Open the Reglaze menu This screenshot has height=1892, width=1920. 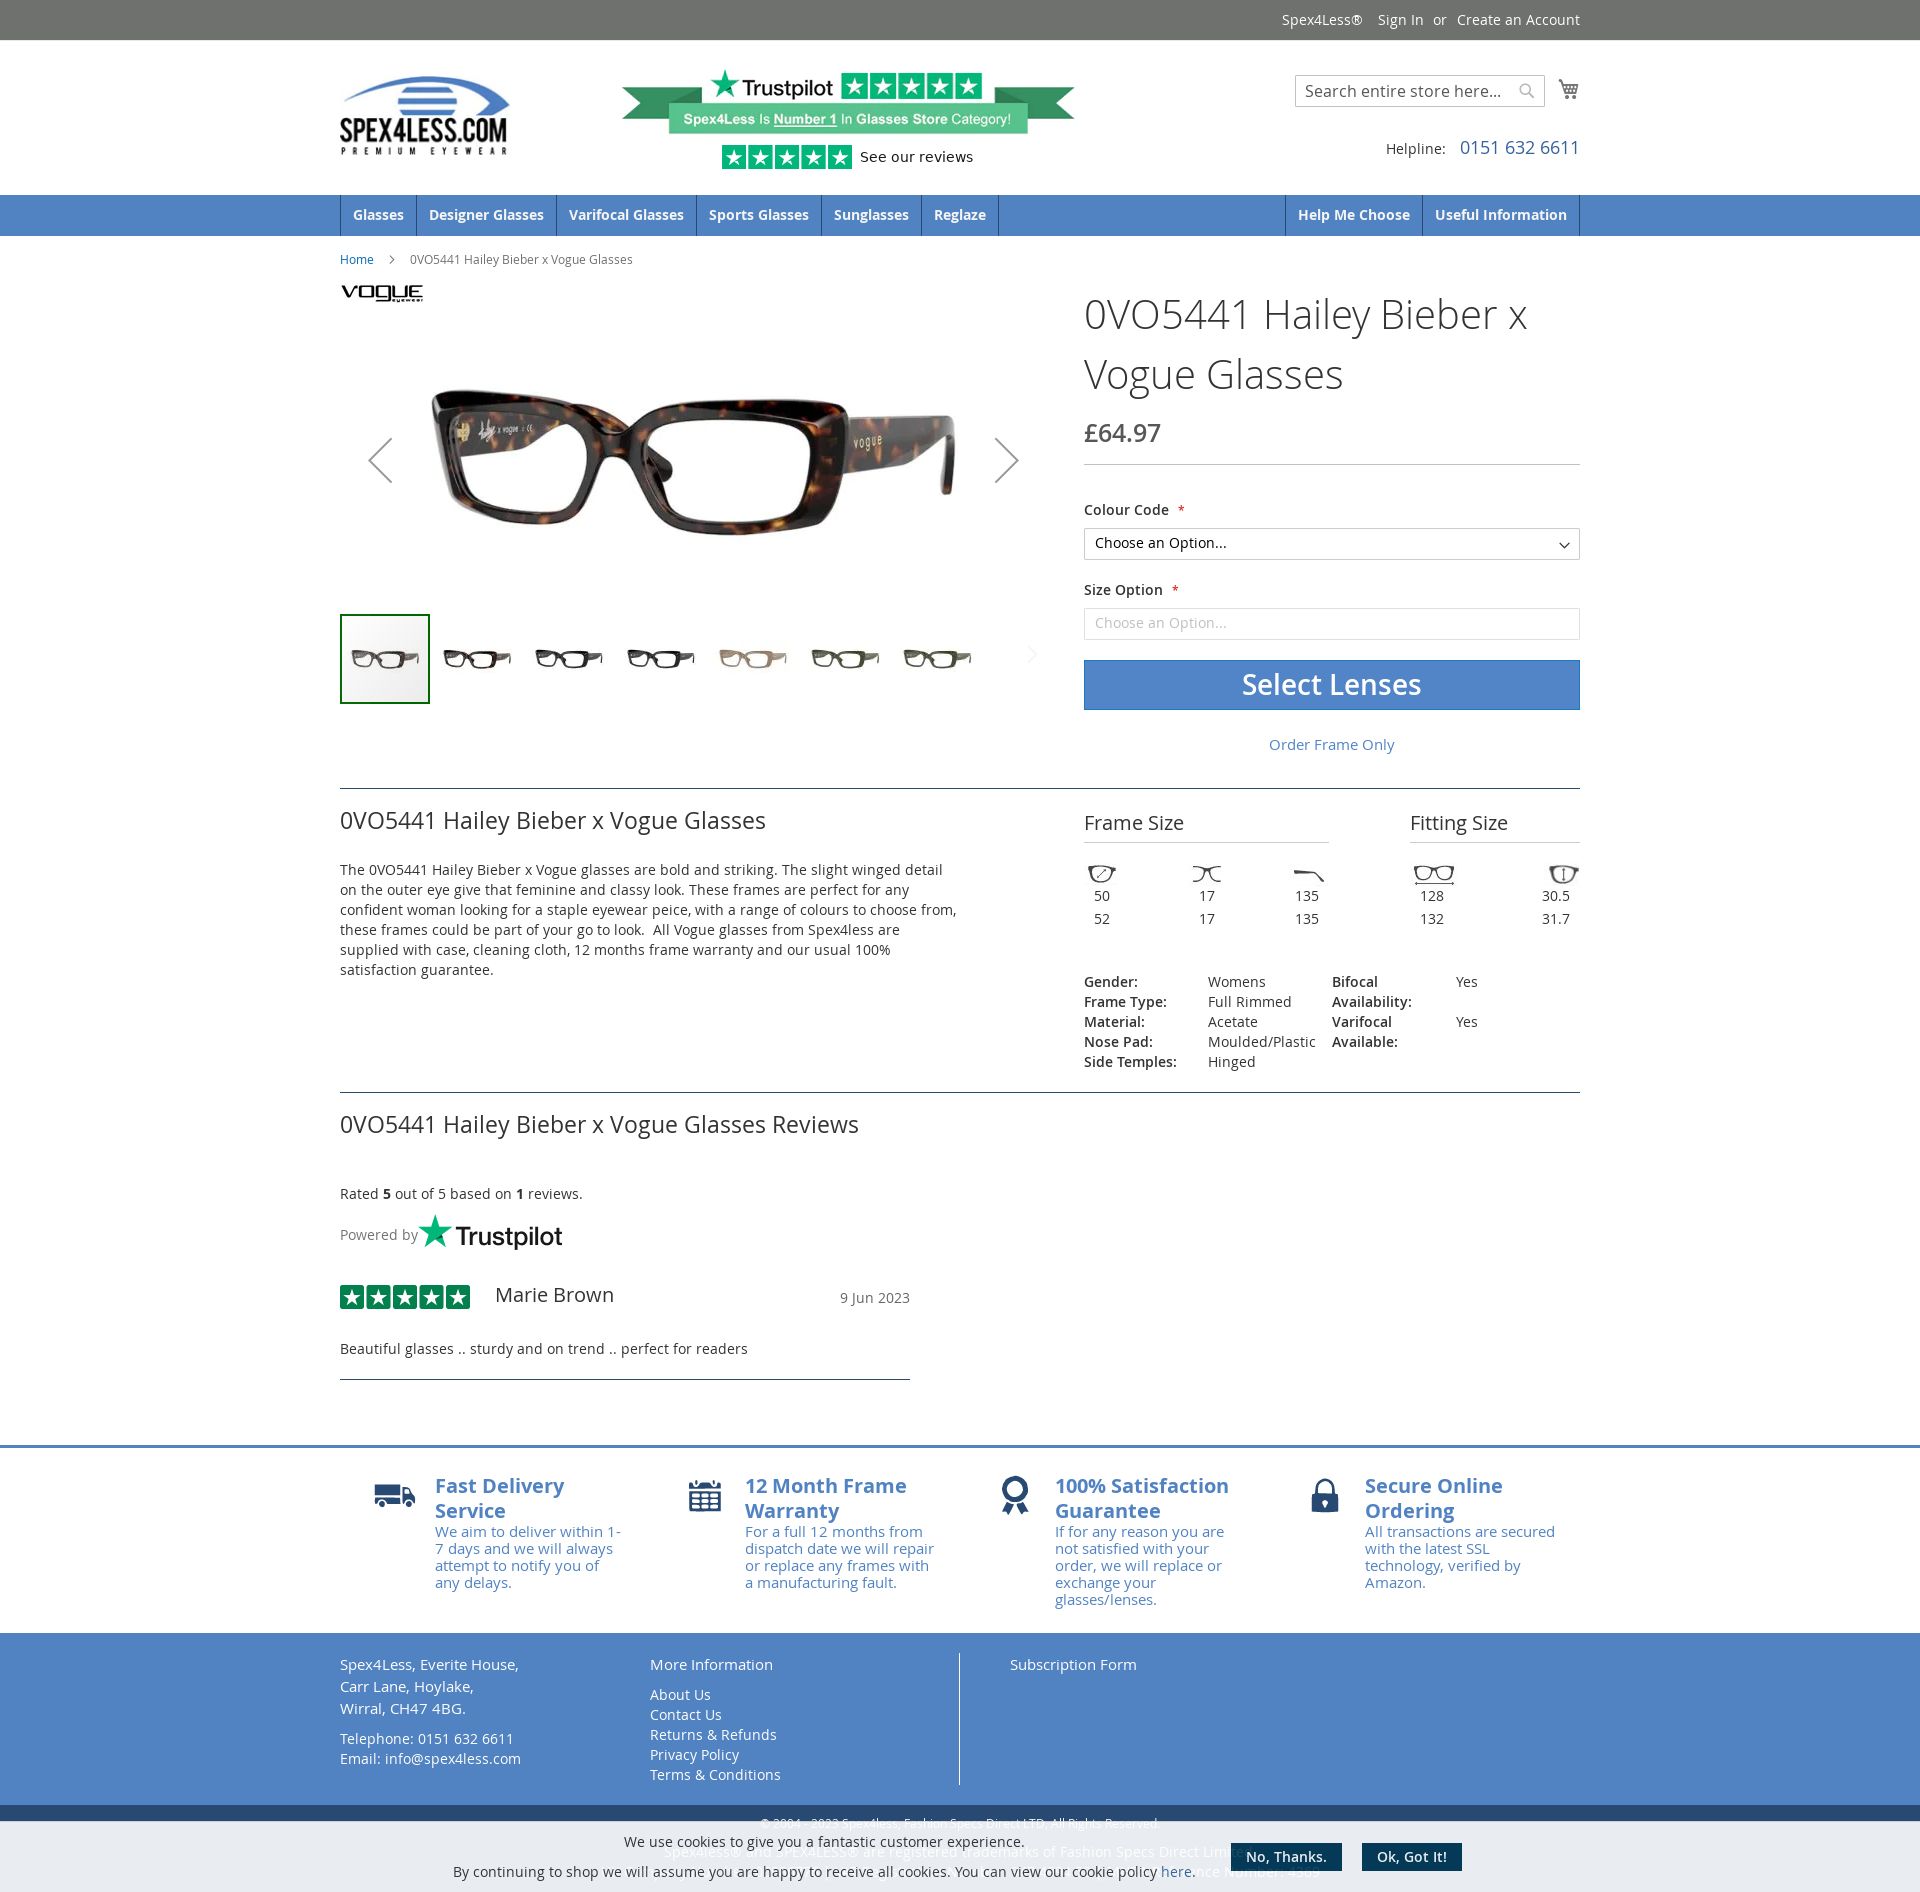[960, 215]
